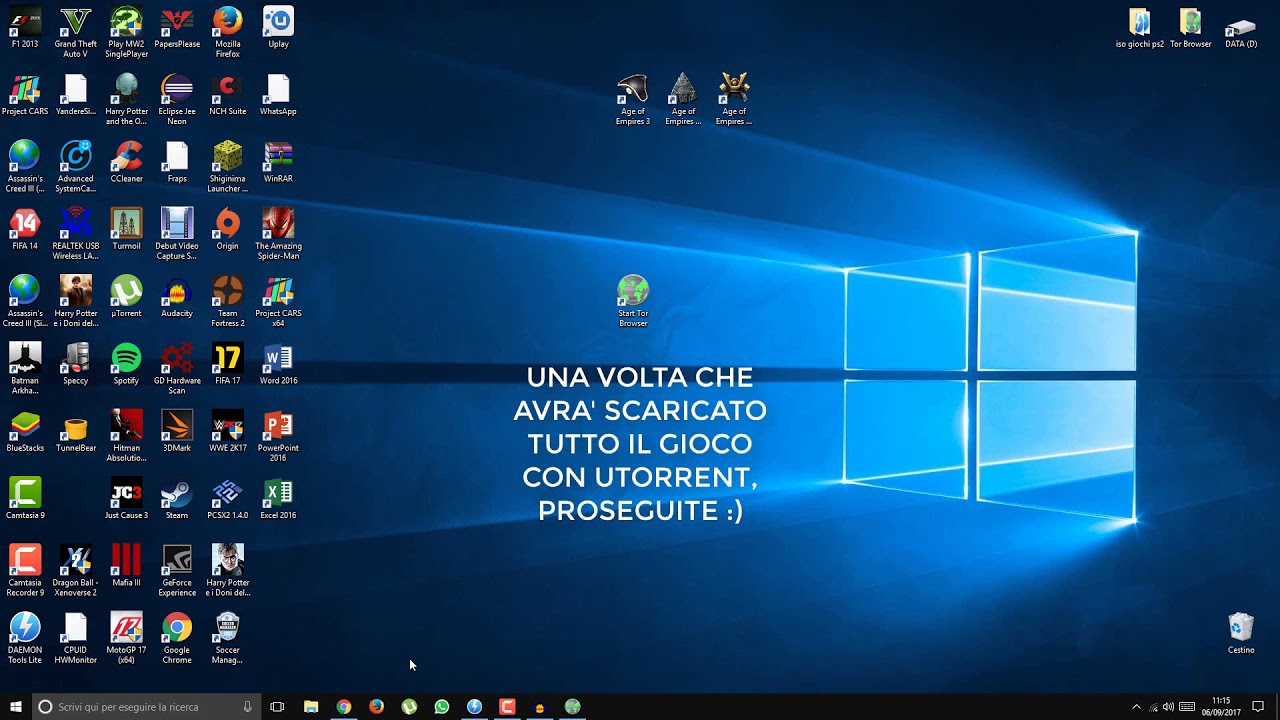This screenshot has width=1280, height=720.
Task: Select PowerPoint 2016 desktop icon
Action: pos(278,436)
